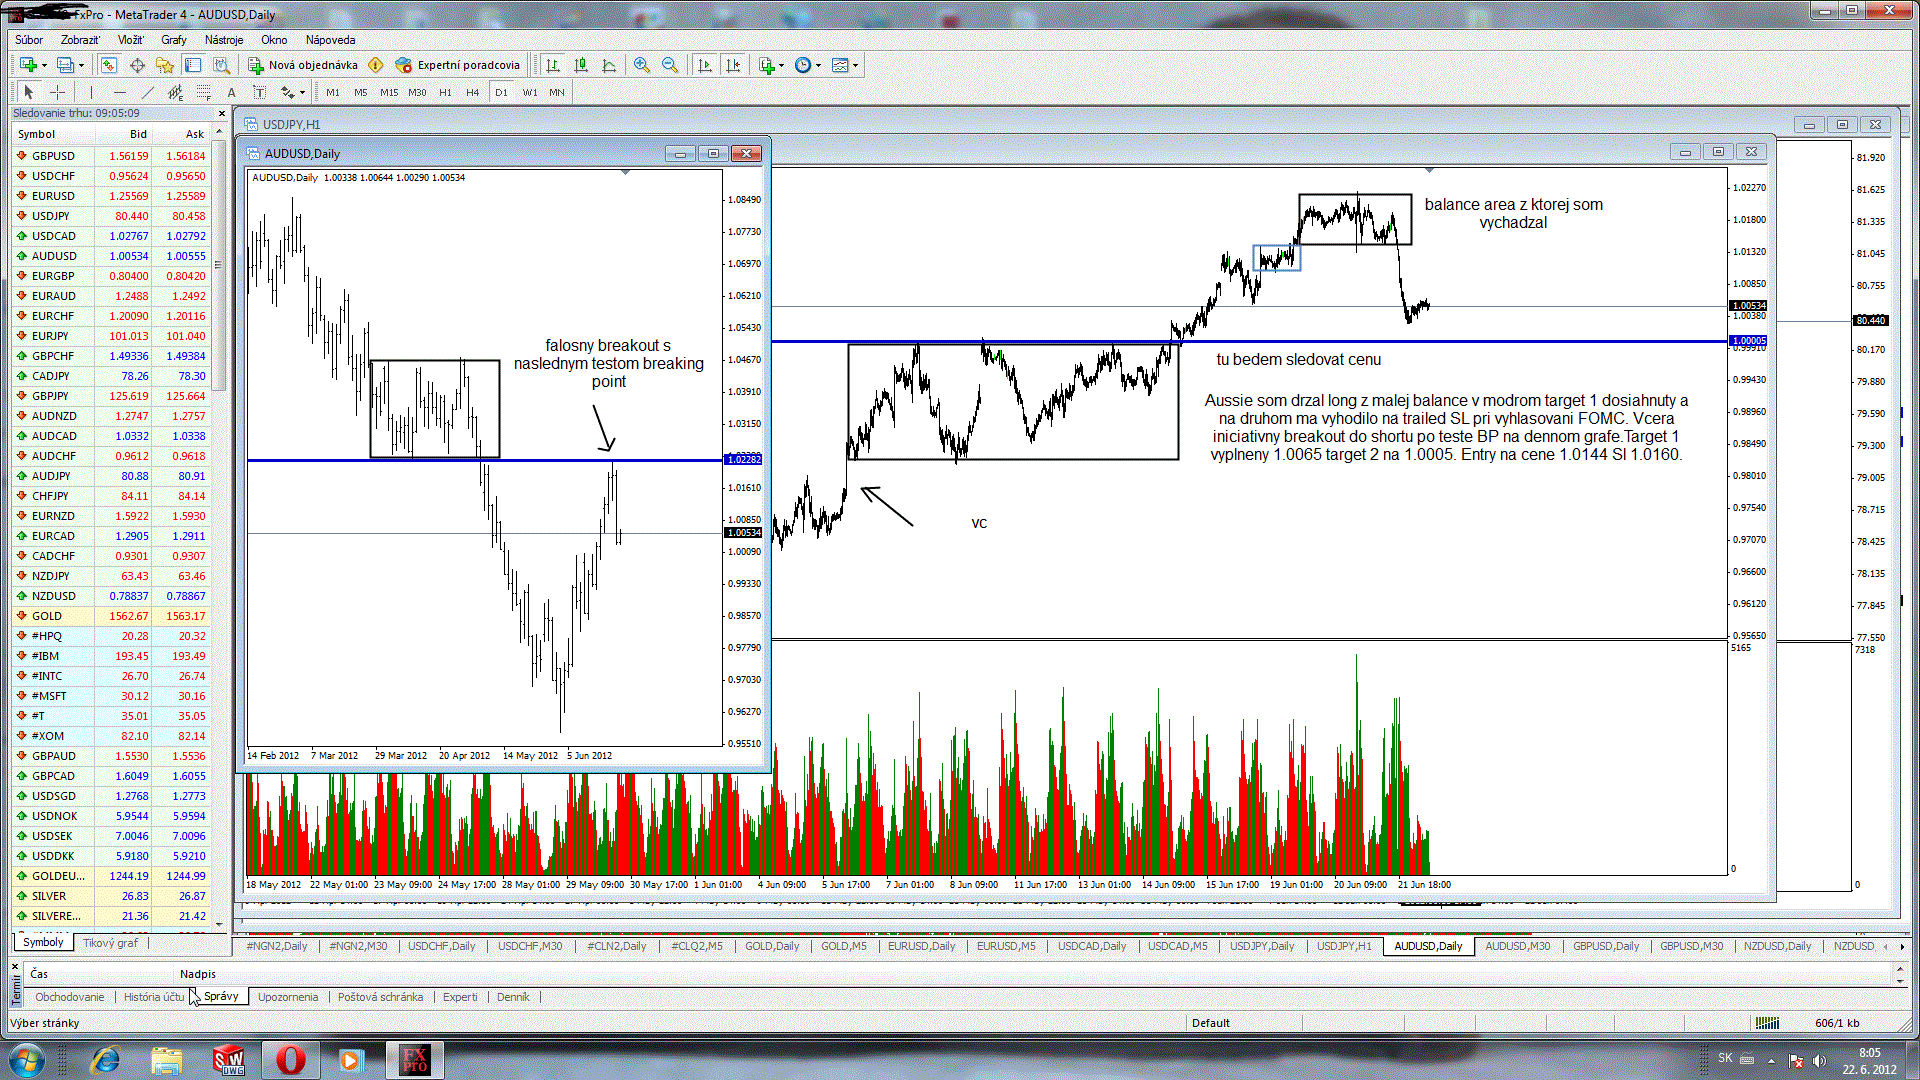Select the GOLD row in Market Watch

coord(47,616)
